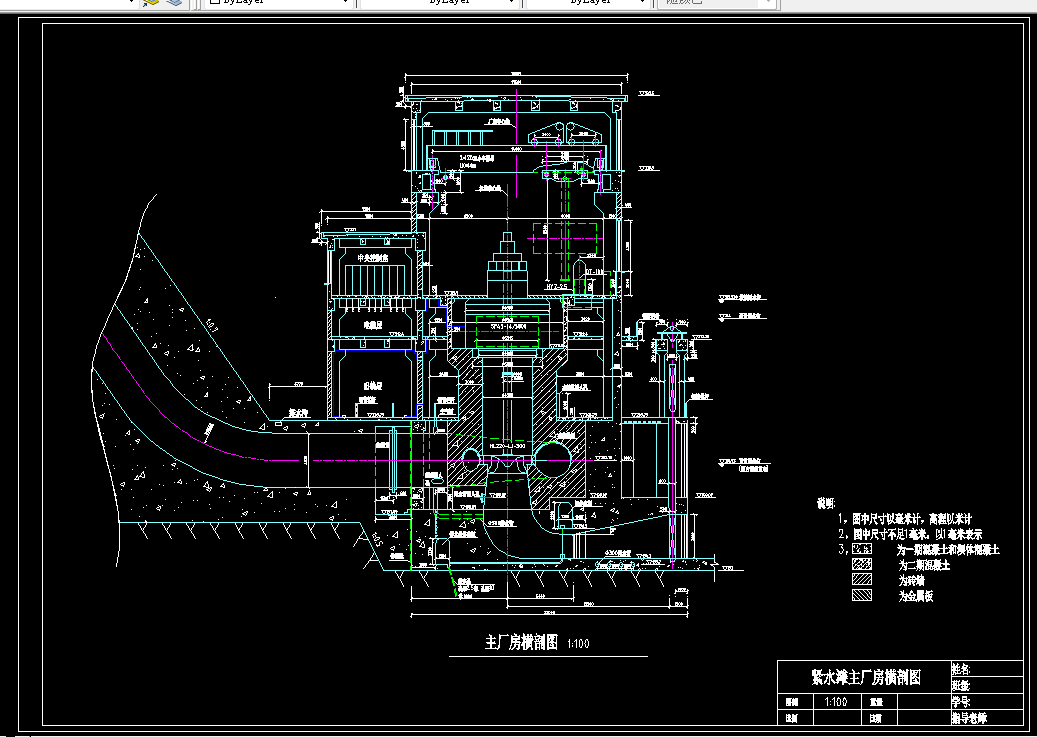Viewport: 1037px width, 737px height.
Task: Pick the 为二期混凝土 legend hatch box
Action: coord(862,564)
